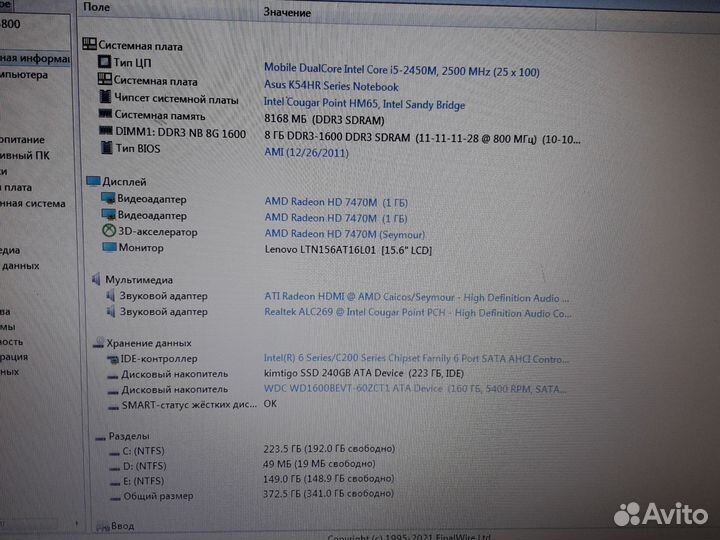Image resolution: width=720 pixels, height=540 pixels.
Task: Click the IDE-контроллер icon
Action: click(112, 359)
